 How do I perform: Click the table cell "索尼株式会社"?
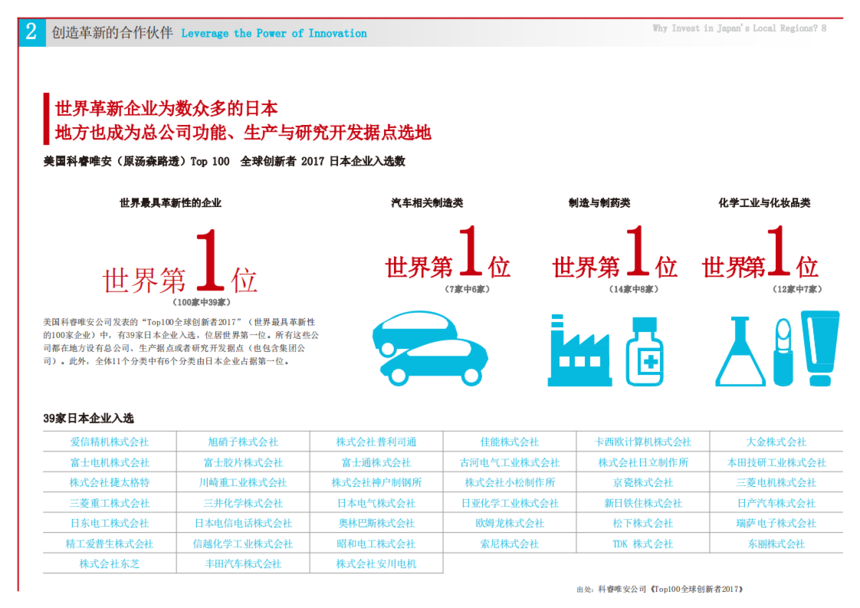point(510,543)
